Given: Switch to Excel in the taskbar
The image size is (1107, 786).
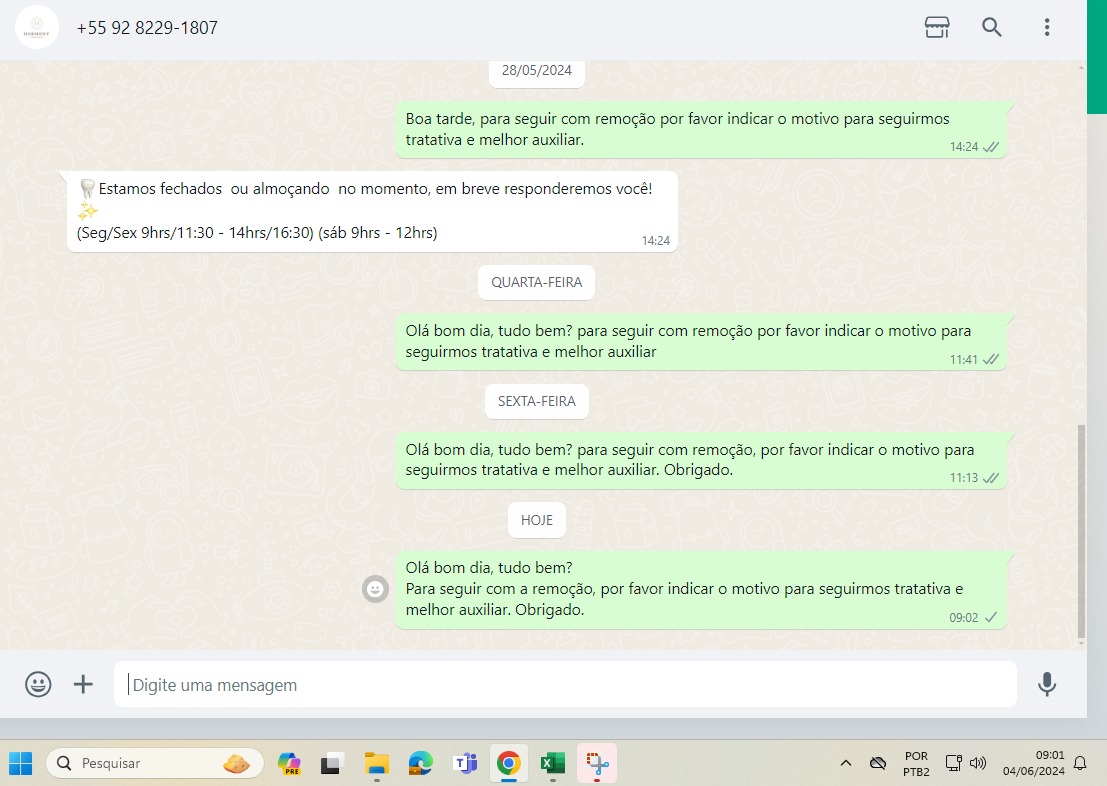Looking at the screenshot, I should 552,764.
